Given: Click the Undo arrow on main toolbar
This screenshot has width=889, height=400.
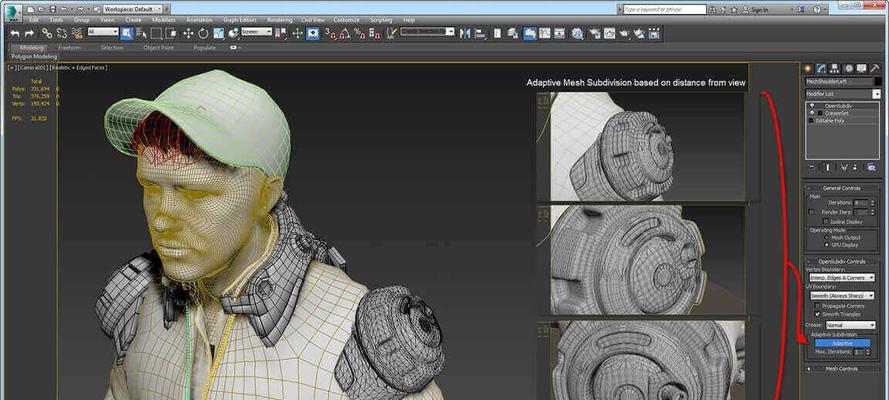Looking at the screenshot, I should pyautogui.click(x=15, y=33).
